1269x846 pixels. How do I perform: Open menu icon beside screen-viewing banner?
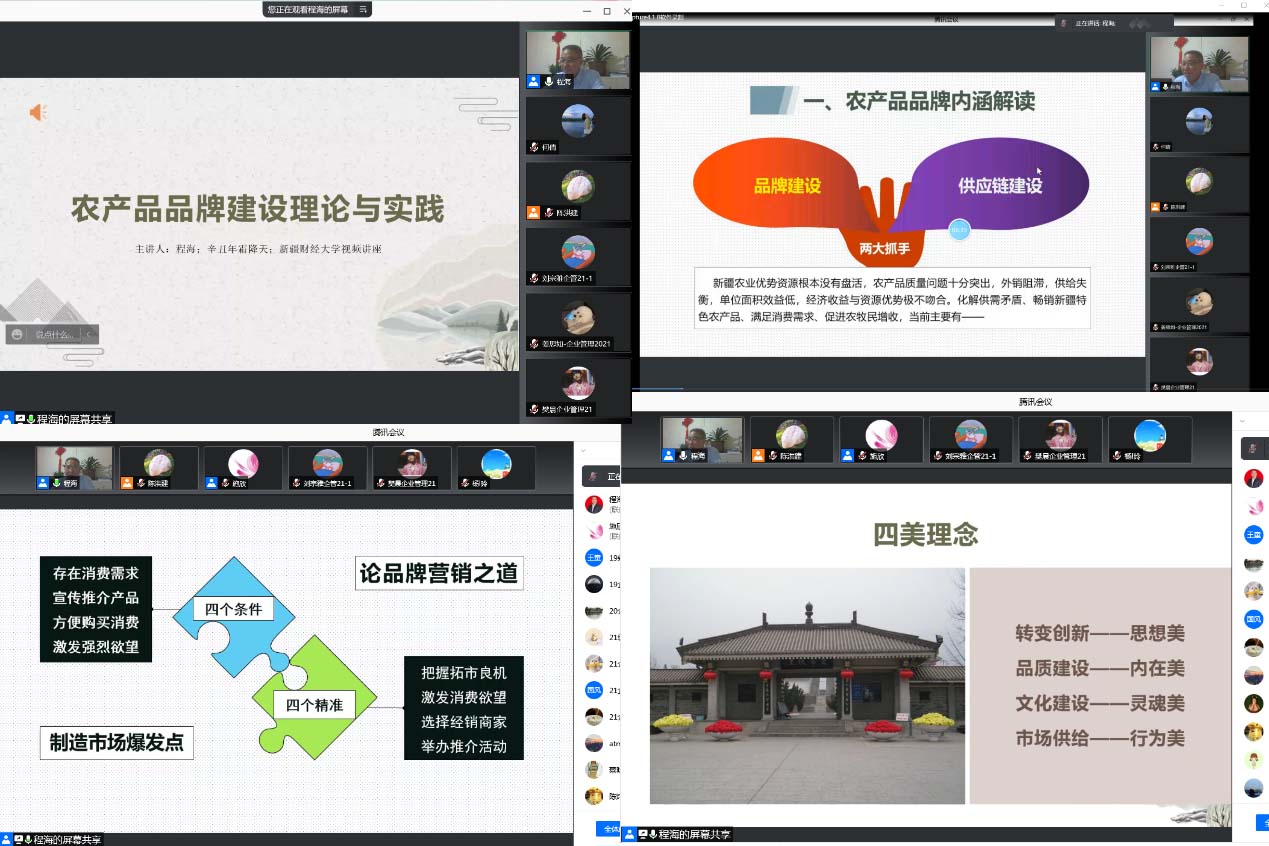(x=363, y=9)
